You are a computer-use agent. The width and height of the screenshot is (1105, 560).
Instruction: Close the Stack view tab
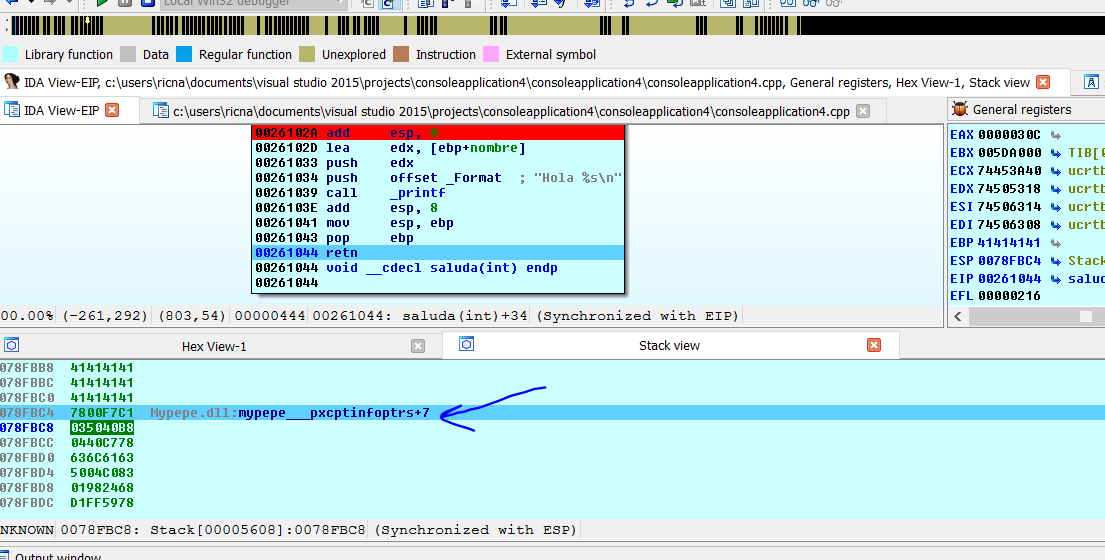pyautogui.click(x=874, y=345)
